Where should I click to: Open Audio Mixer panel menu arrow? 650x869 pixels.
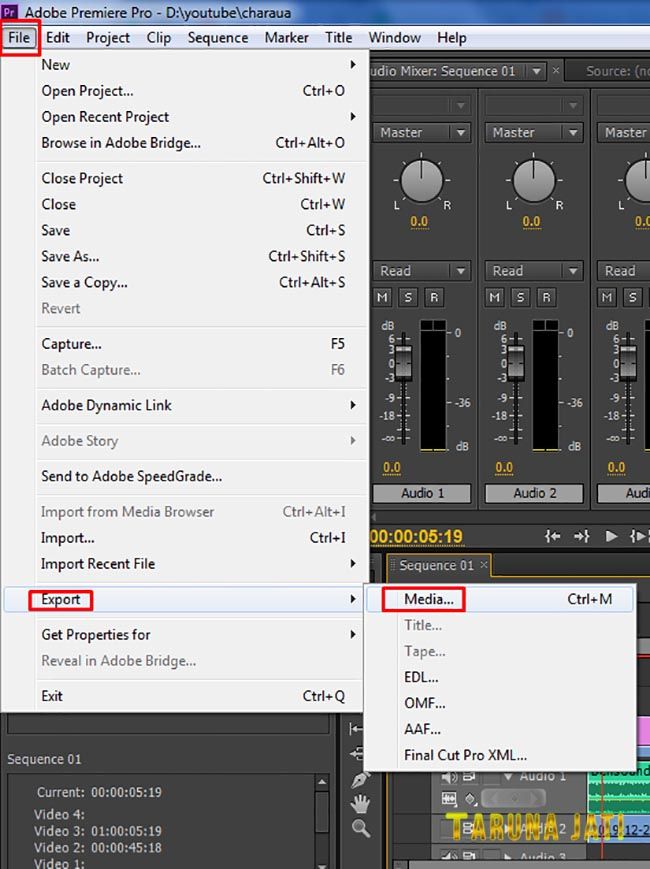pyautogui.click(x=536, y=71)
